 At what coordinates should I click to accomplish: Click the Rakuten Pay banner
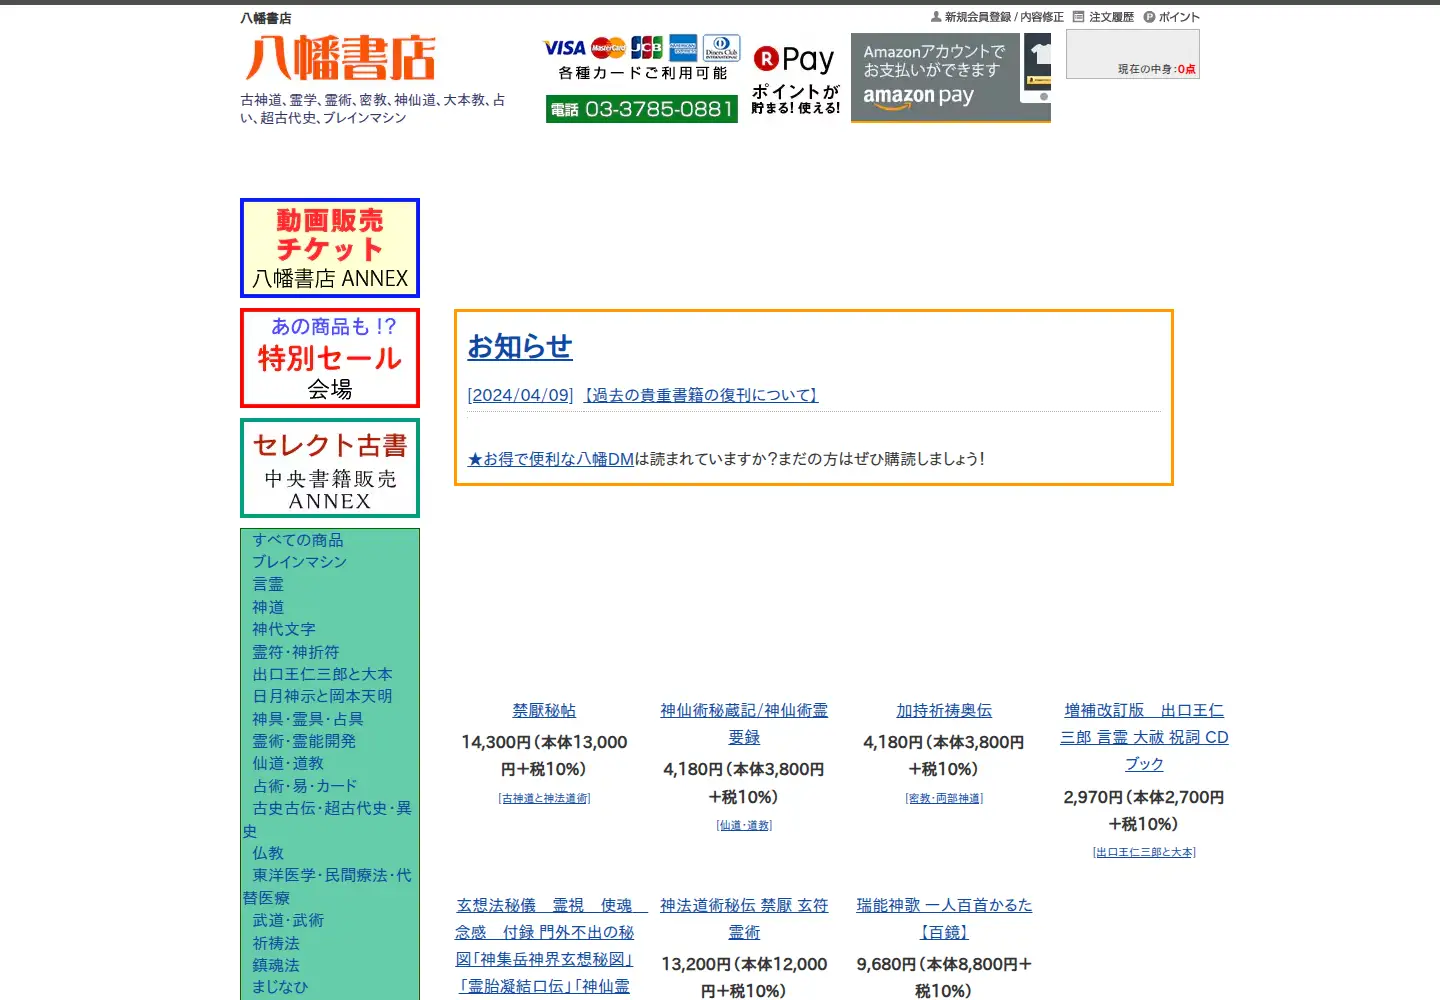795,78
